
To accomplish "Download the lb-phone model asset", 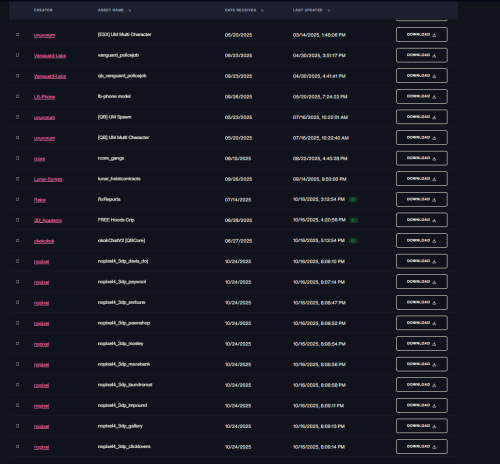I will pyautogui.click(x=422, y=96).
